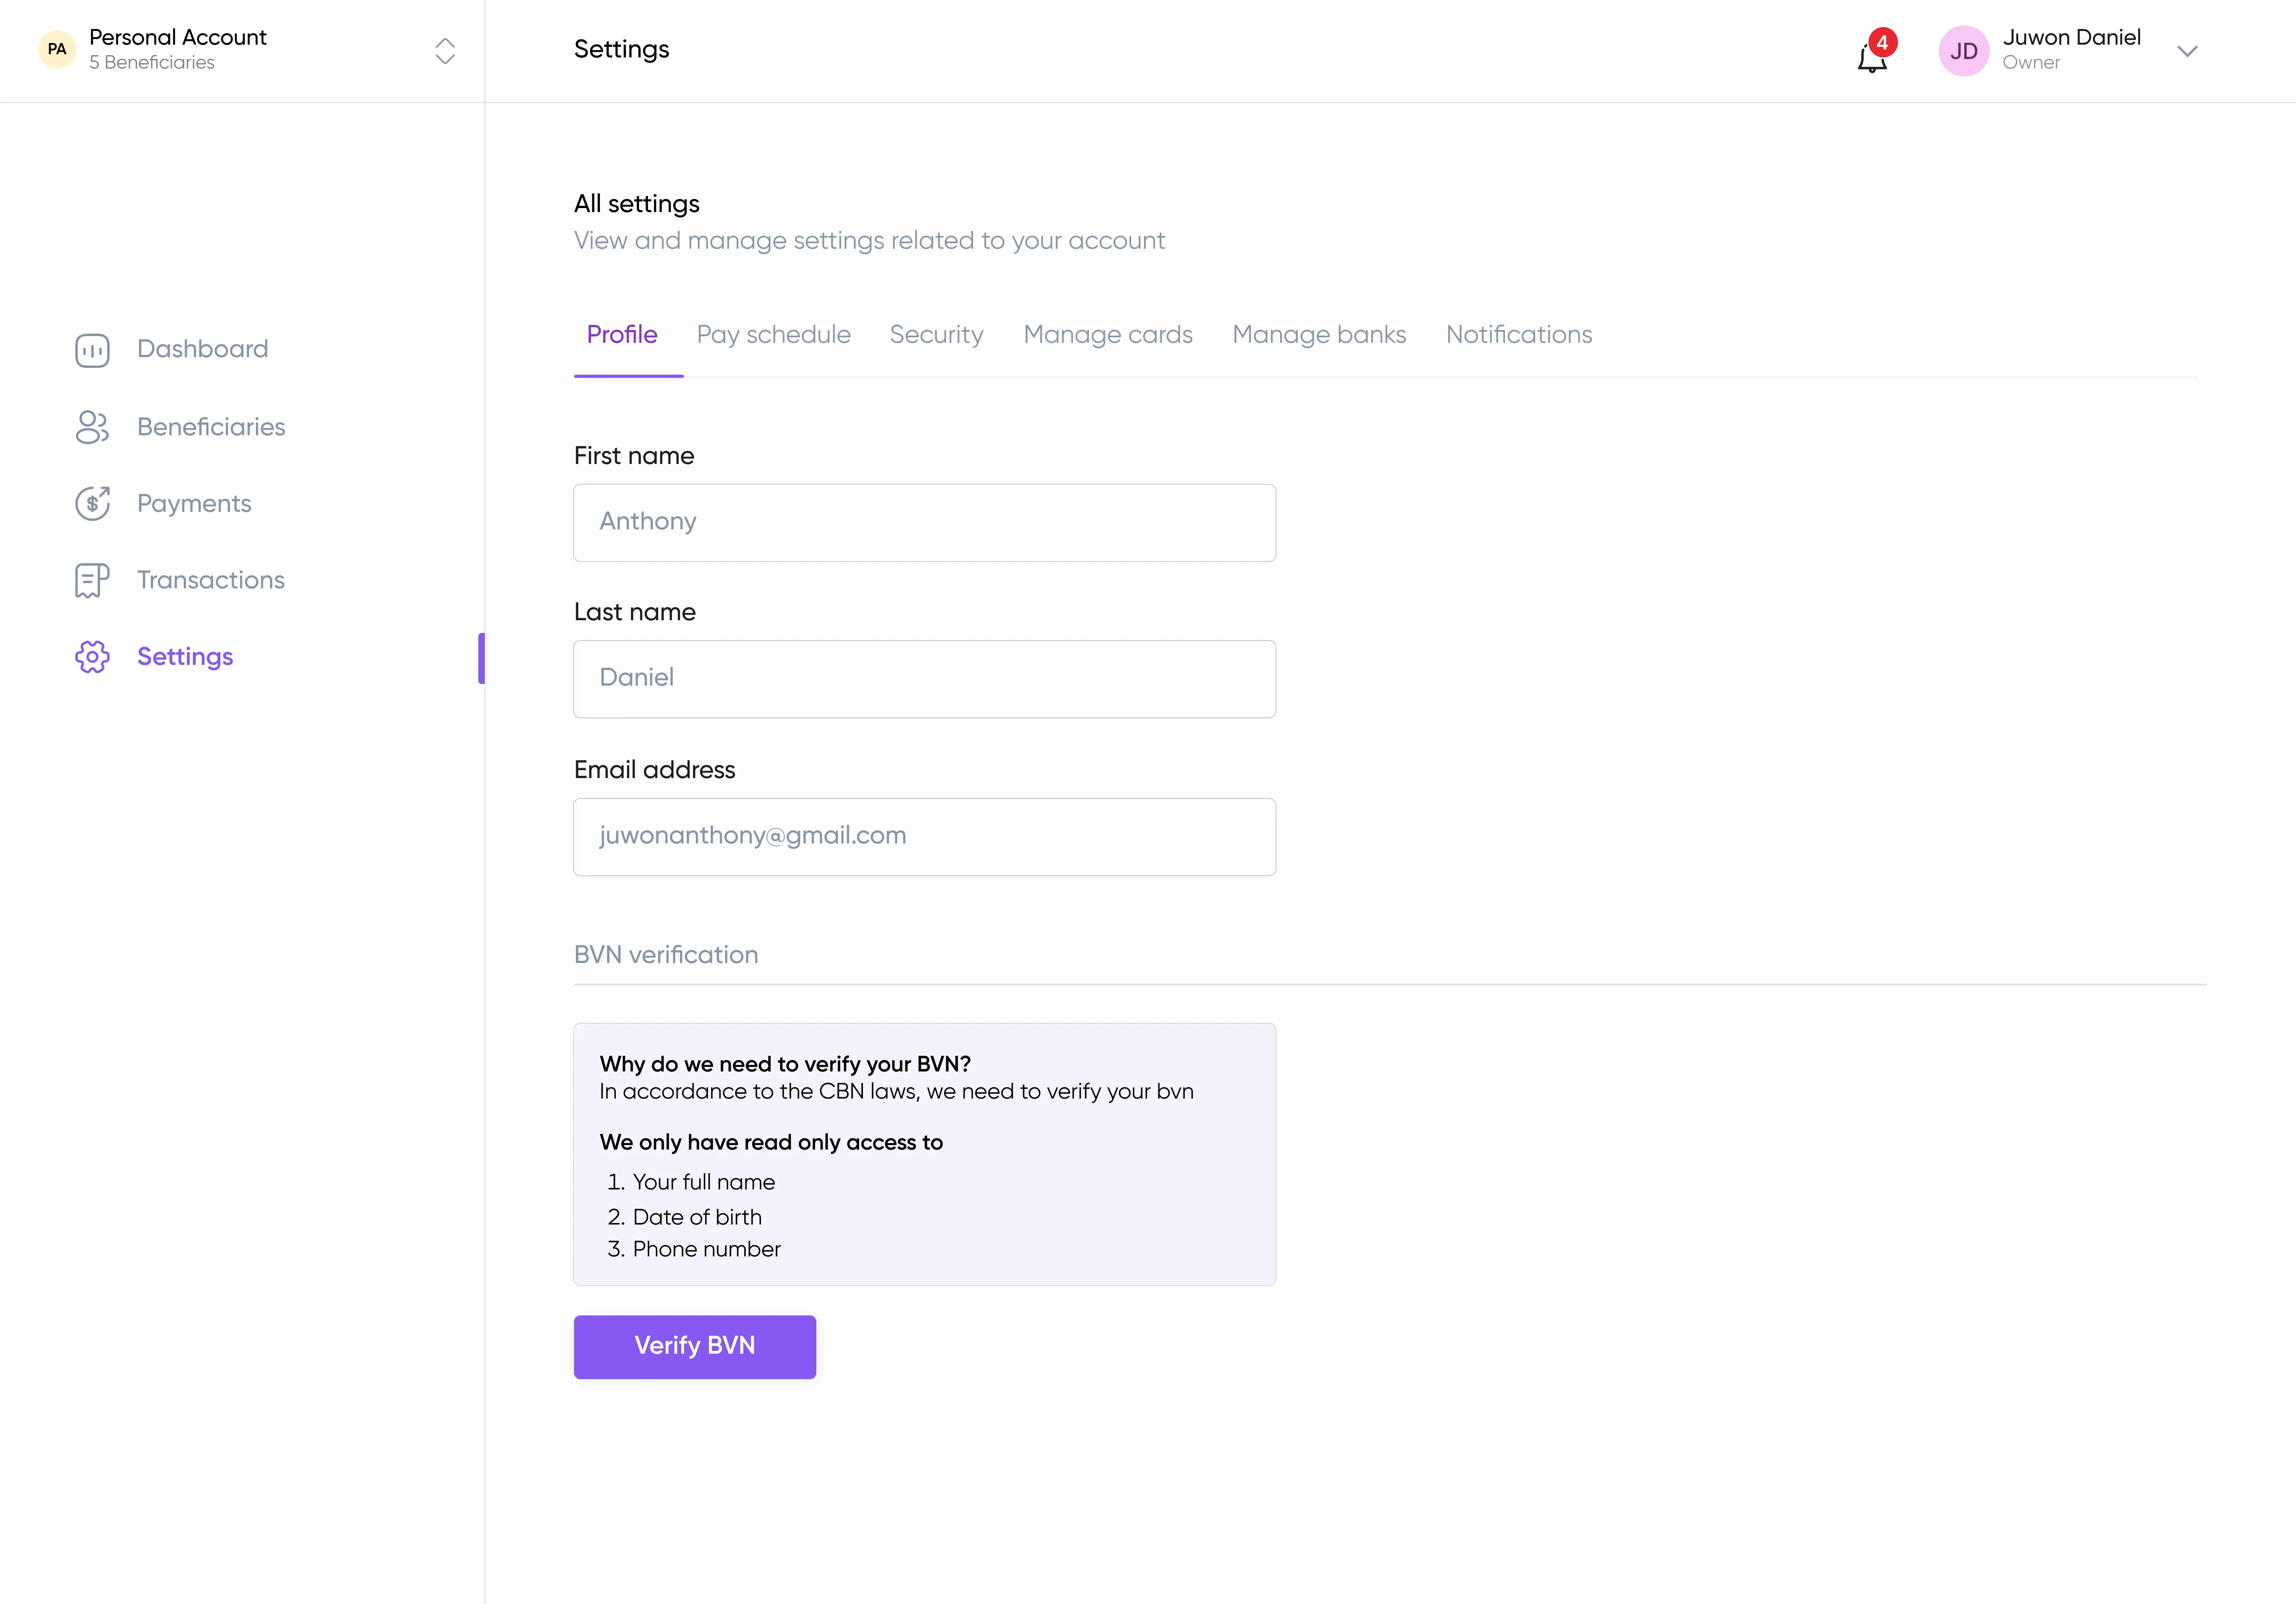Screen dimensions: 2296x1604
Task: Select the Profile tab
Action: [x=622, y=335]
